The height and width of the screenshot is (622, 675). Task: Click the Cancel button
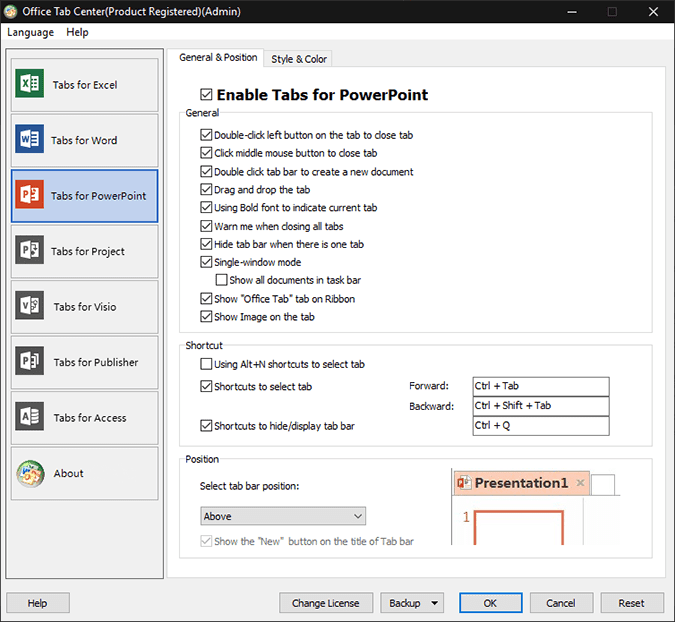(560, 603)
